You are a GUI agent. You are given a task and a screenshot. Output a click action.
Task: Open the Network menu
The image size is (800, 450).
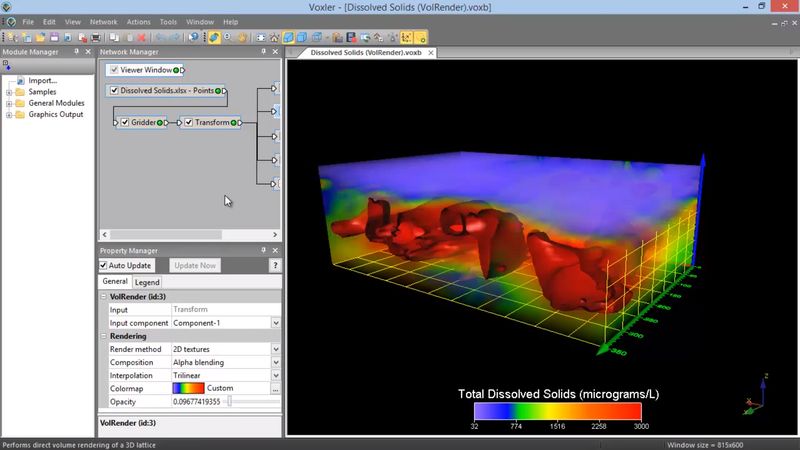click(103, 21)
